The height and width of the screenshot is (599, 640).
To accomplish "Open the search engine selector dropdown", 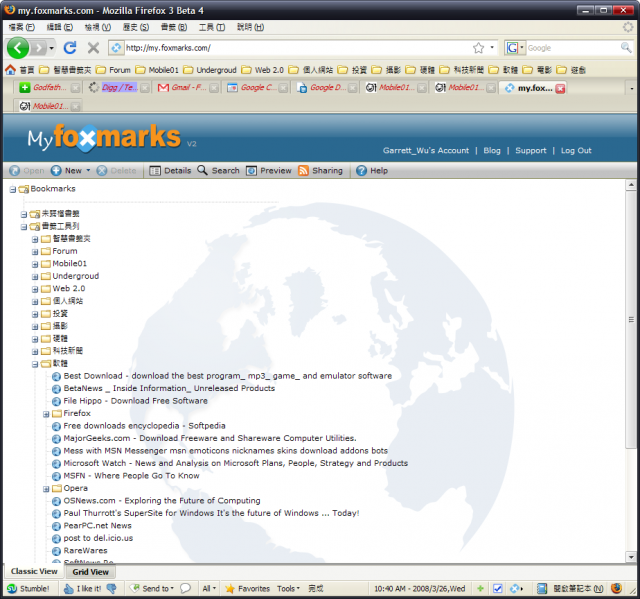I will (x=522, y=48).
